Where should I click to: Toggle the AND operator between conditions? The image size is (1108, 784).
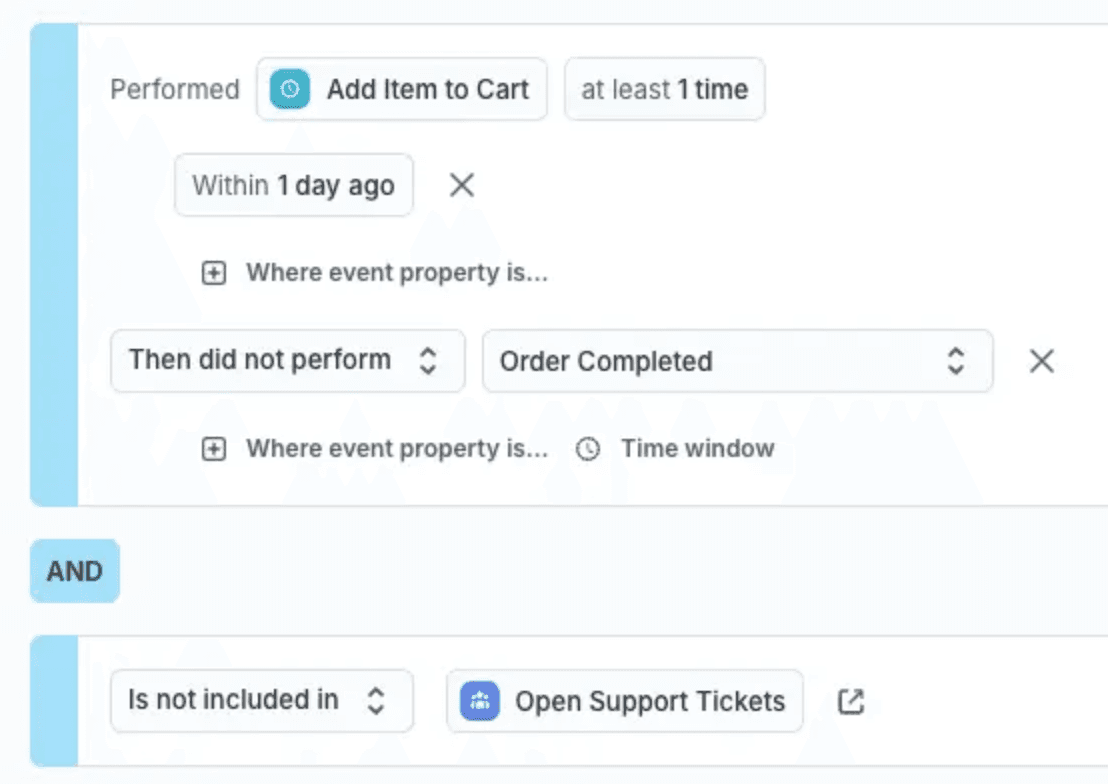(74, 571)
